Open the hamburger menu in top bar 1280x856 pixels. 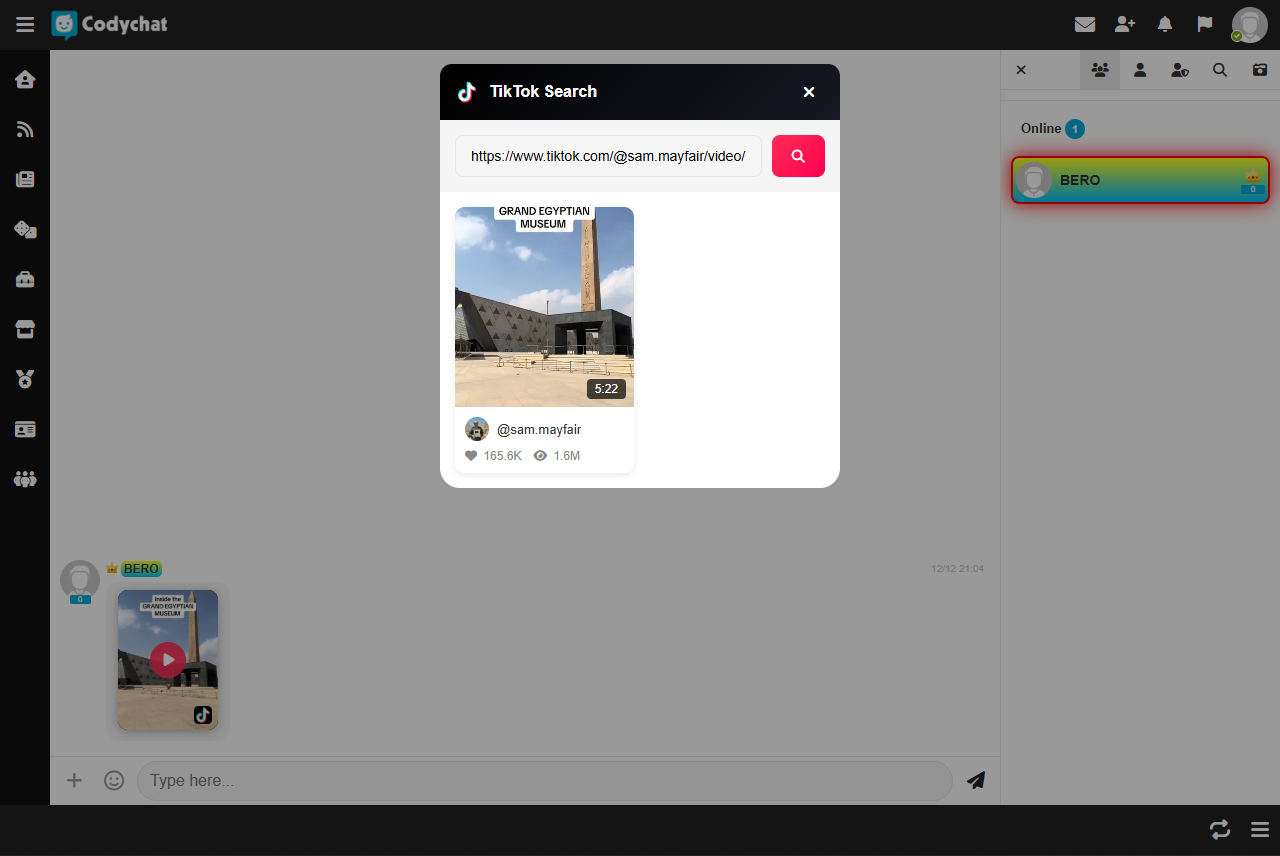point(25,24)
